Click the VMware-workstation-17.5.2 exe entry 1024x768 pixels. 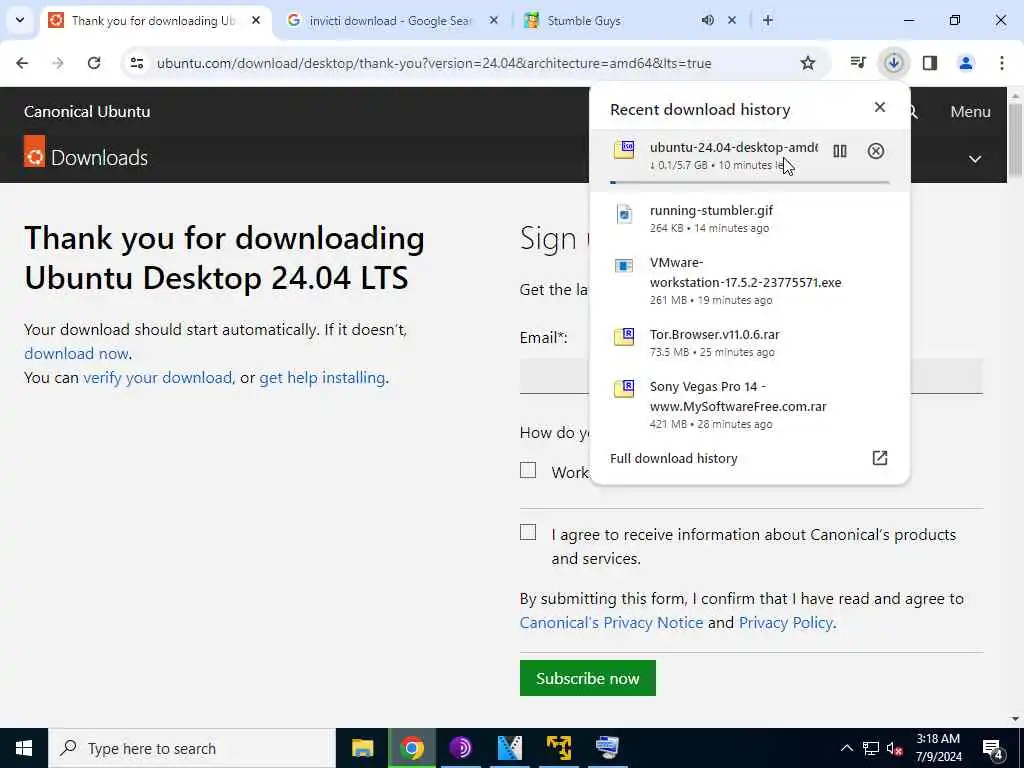tap(749, 281)
